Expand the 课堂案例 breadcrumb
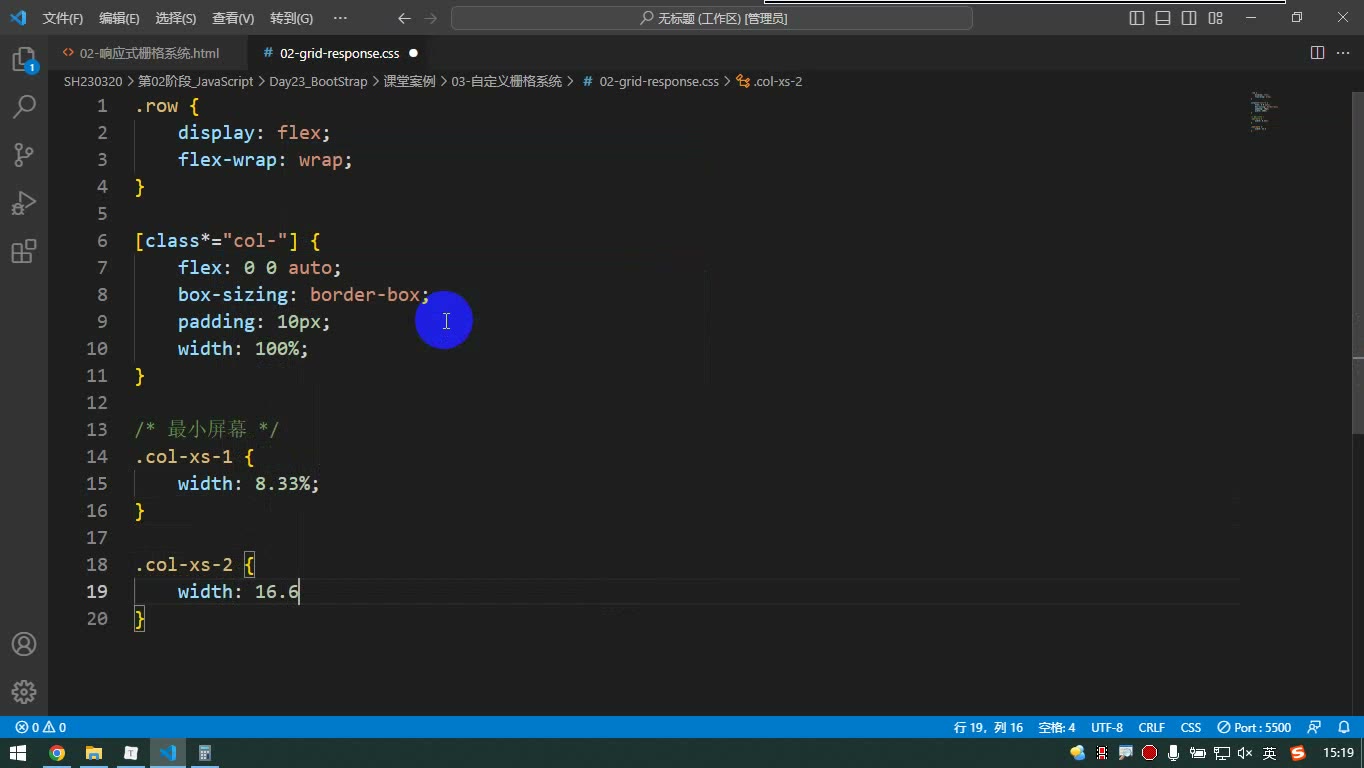 410,81
